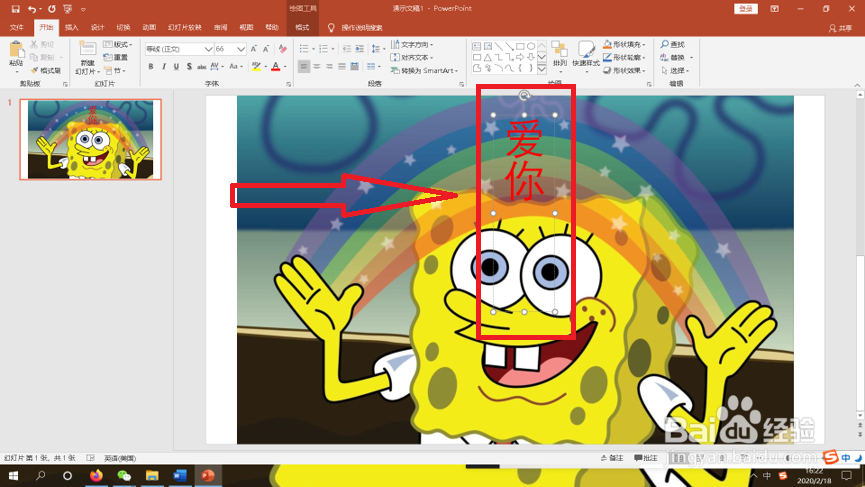Switch to the Slide Show ribbon tab
This screenshot has width=865, height=487.
click(x=184, y=28)
